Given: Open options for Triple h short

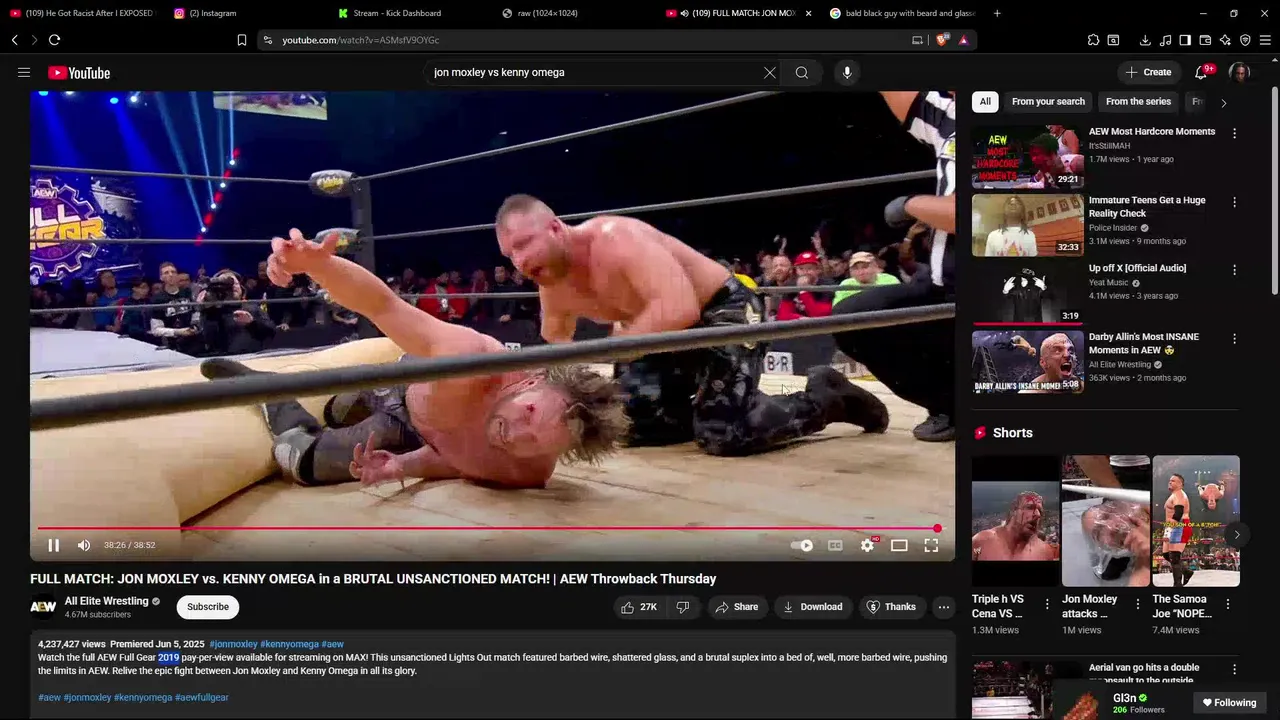Looking at the screenshot, I should coord(1047,604).
